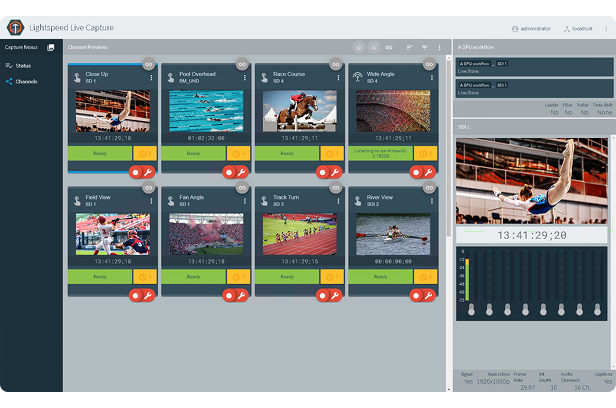Open the Capture Nexus library icon in sidebar
The image size is (616, 408).
(x=51, y=47)
